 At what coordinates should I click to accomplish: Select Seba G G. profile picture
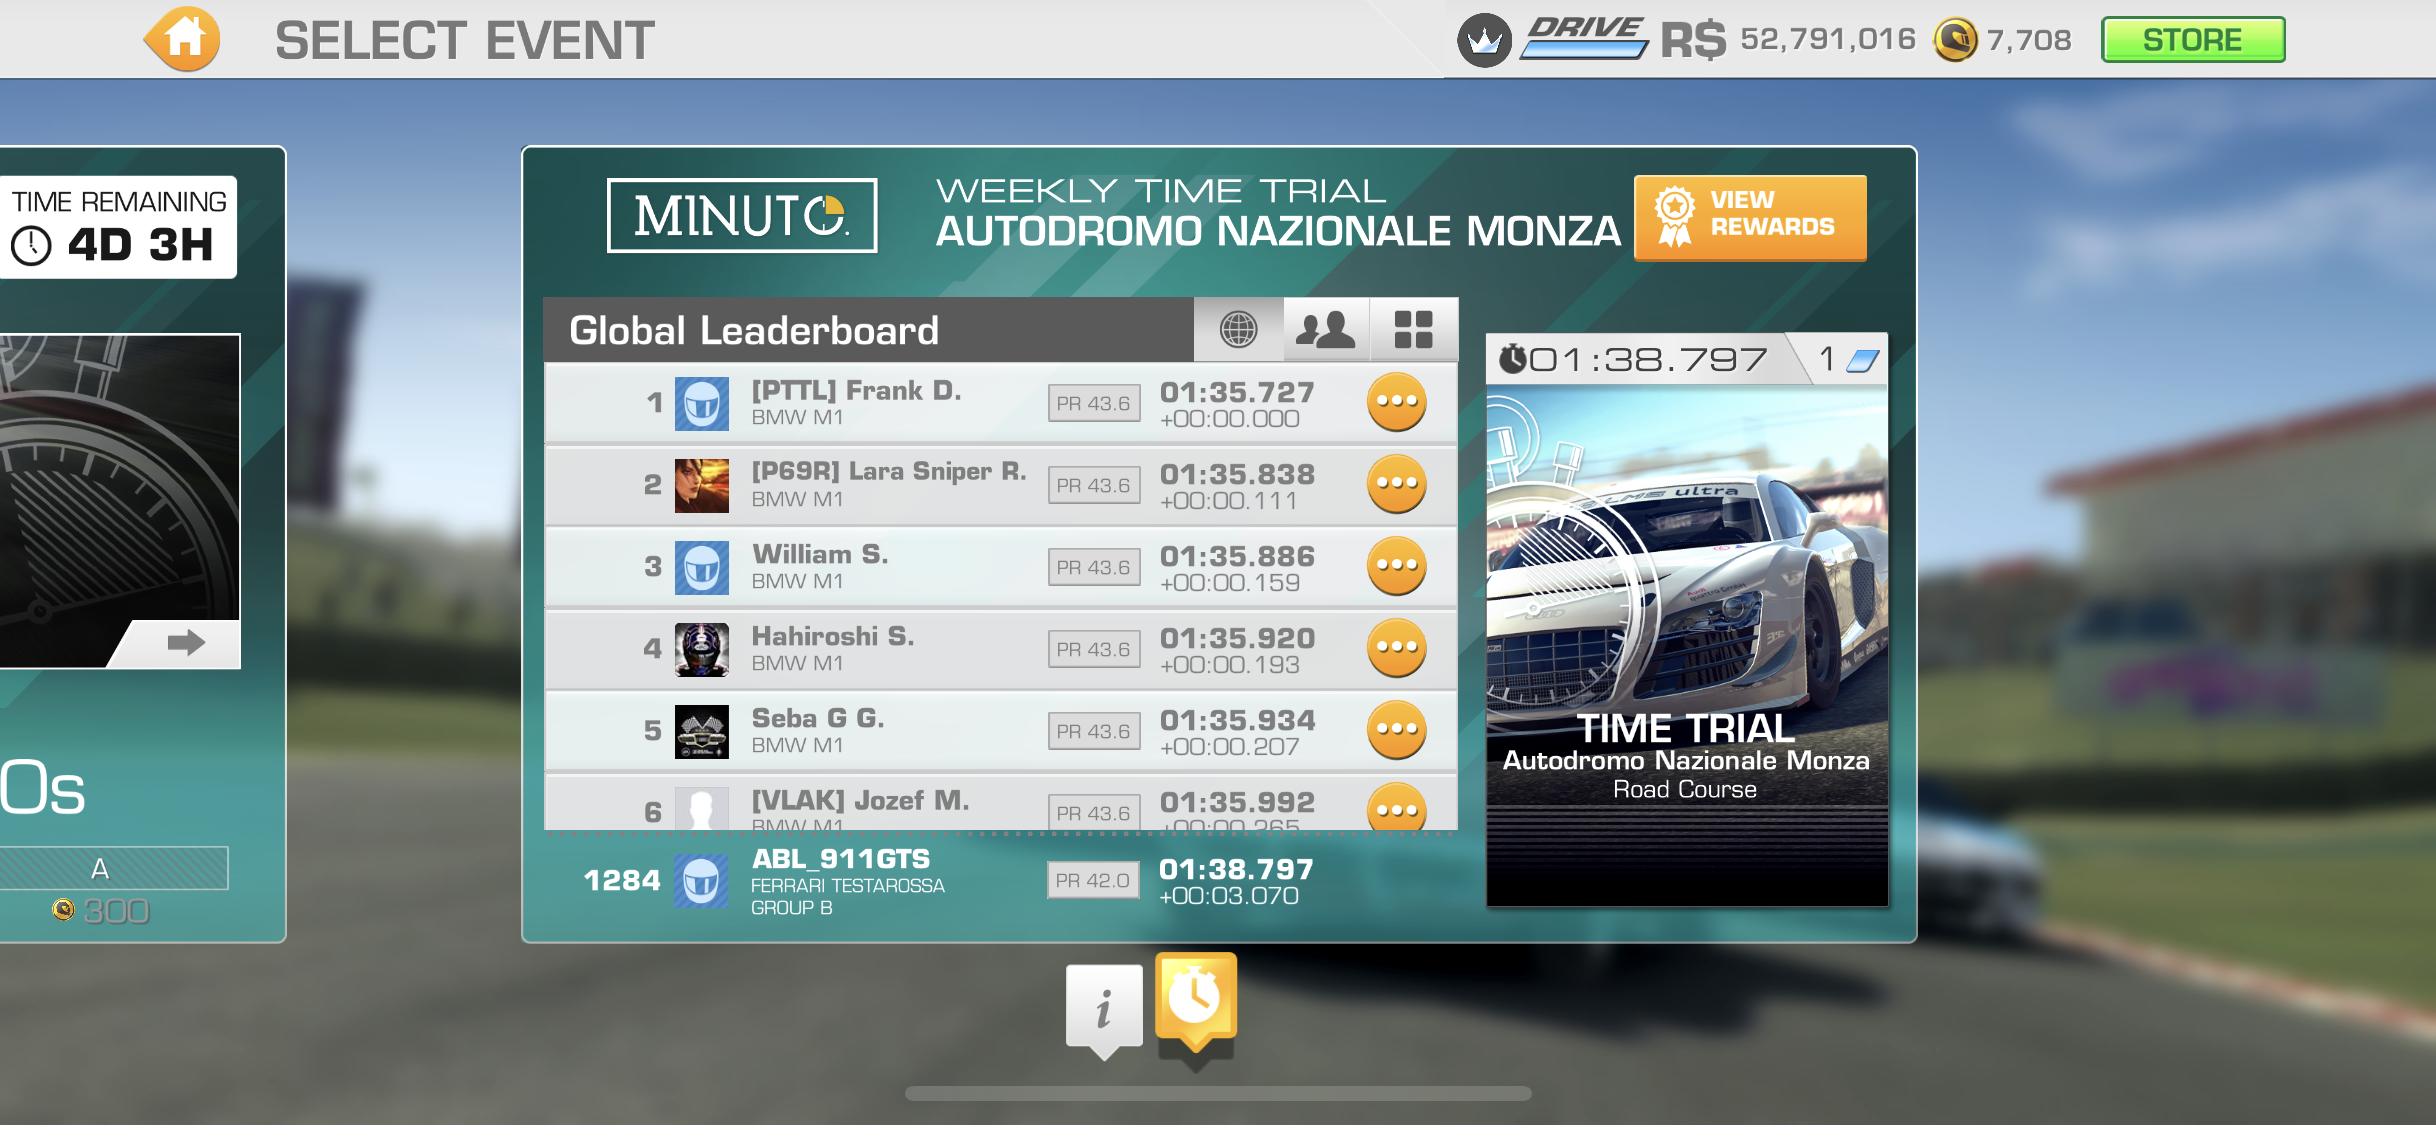pyautogui.click(x=702, y=732)
